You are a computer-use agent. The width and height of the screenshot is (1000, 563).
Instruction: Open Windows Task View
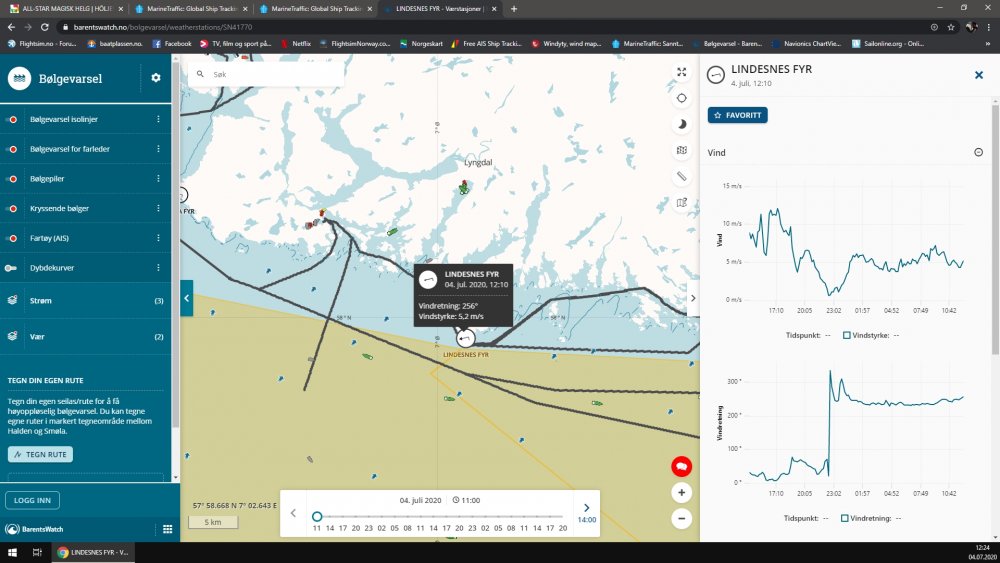(37, 552)
